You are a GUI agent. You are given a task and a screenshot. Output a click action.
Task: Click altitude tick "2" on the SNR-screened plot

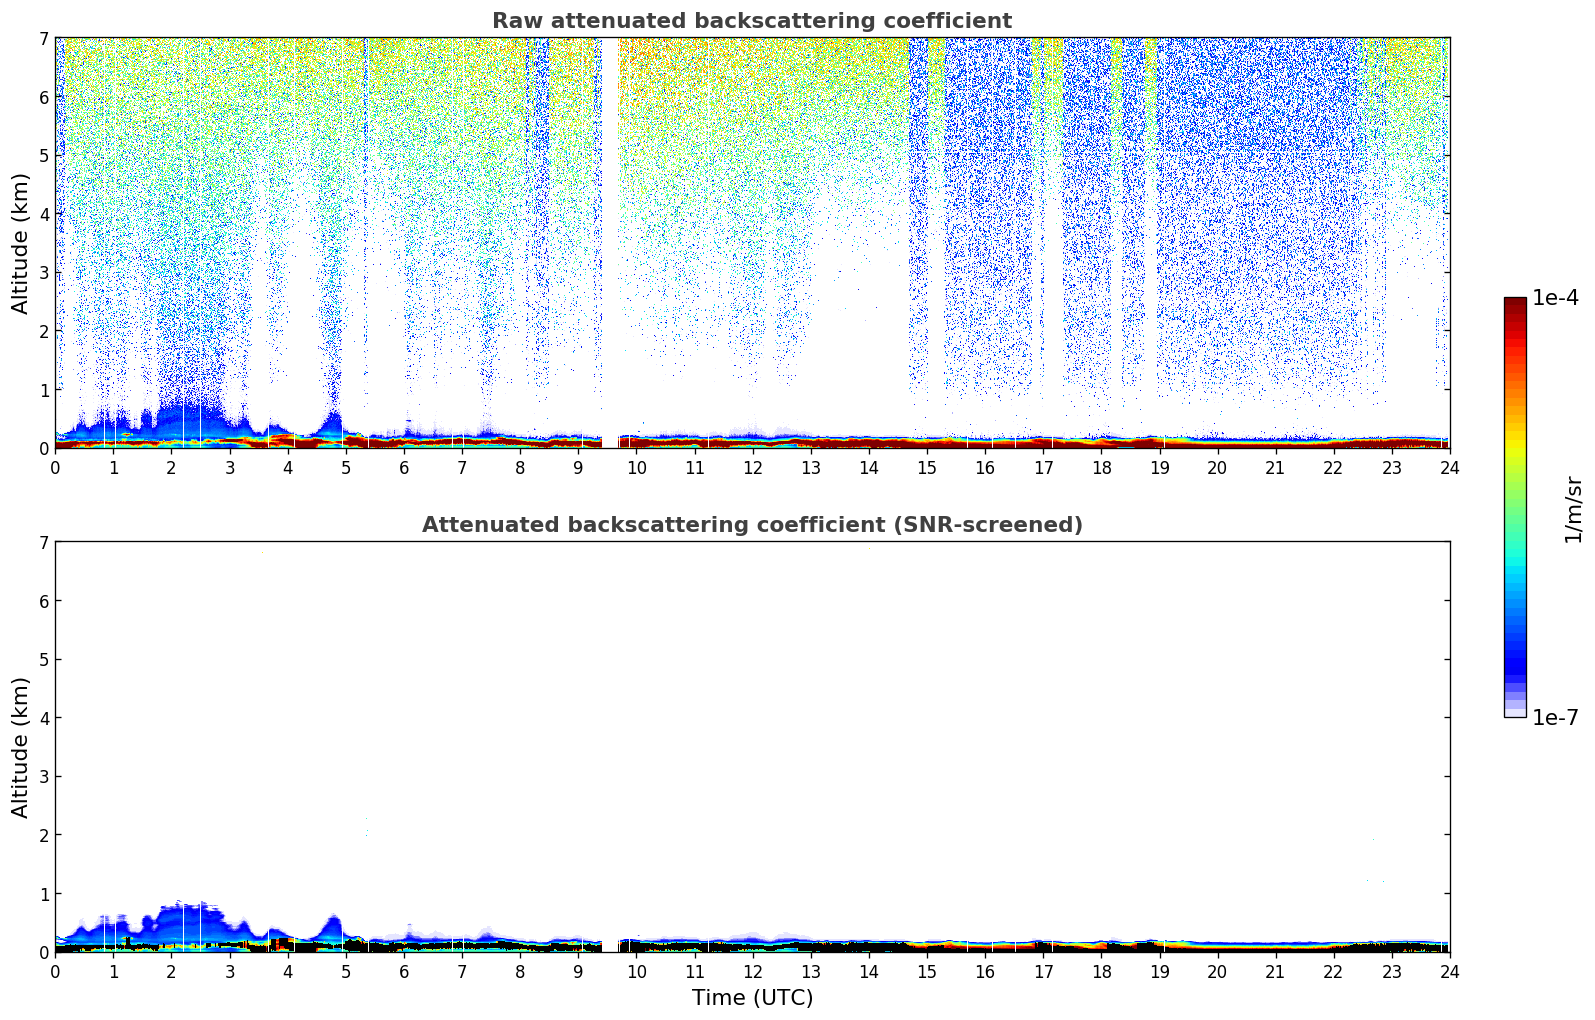(x=44, y=835)
